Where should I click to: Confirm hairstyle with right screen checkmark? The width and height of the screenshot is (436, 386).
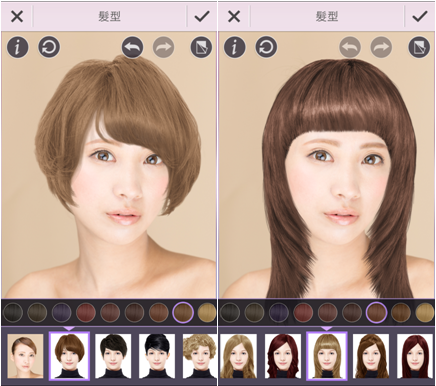[x=420, y=16]
